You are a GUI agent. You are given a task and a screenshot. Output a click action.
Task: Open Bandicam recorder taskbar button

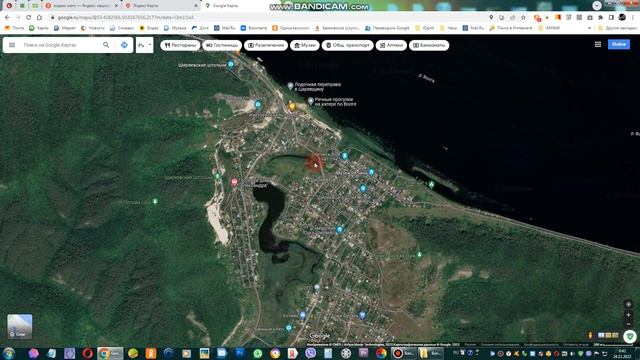tap(404, 353)
